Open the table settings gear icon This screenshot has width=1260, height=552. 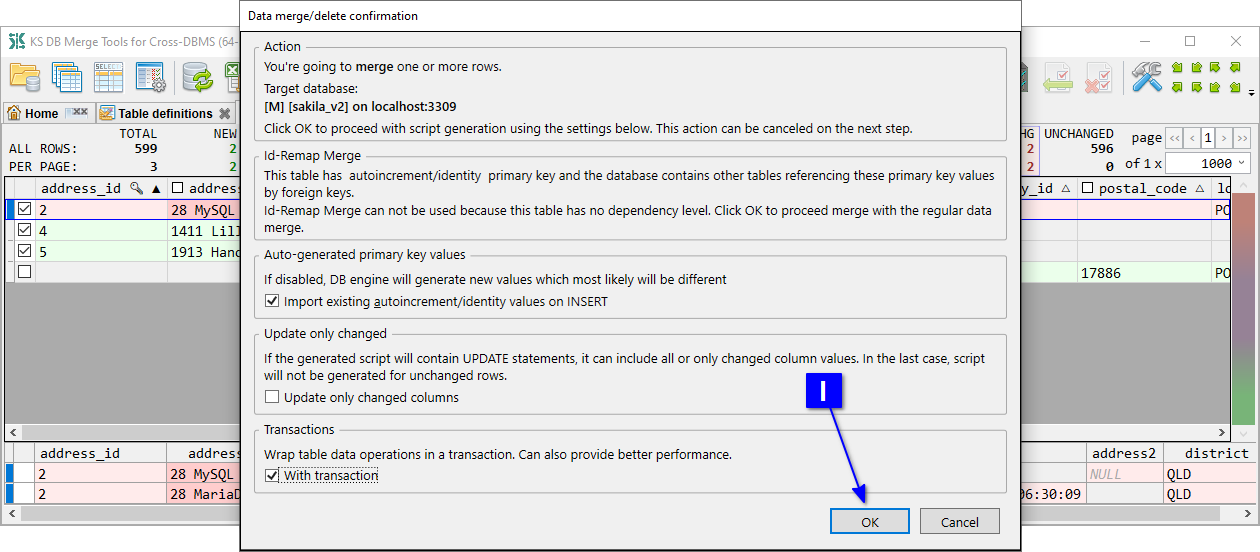click(150, 76)
